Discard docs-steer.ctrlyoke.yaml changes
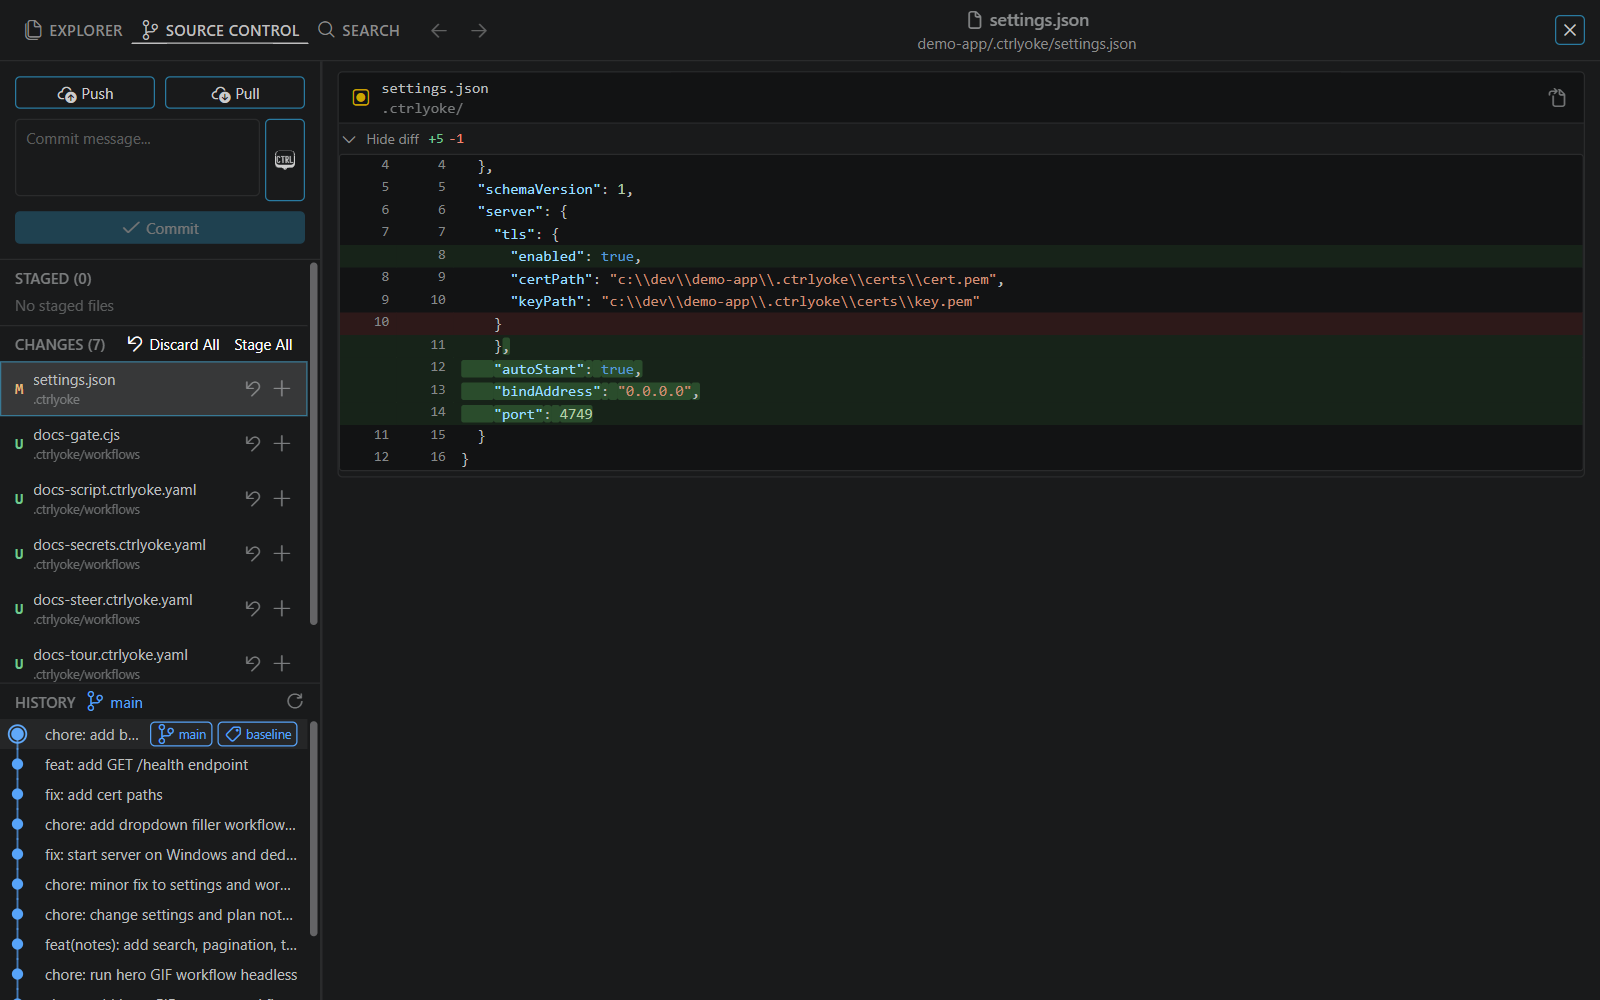 click(253, 608)
